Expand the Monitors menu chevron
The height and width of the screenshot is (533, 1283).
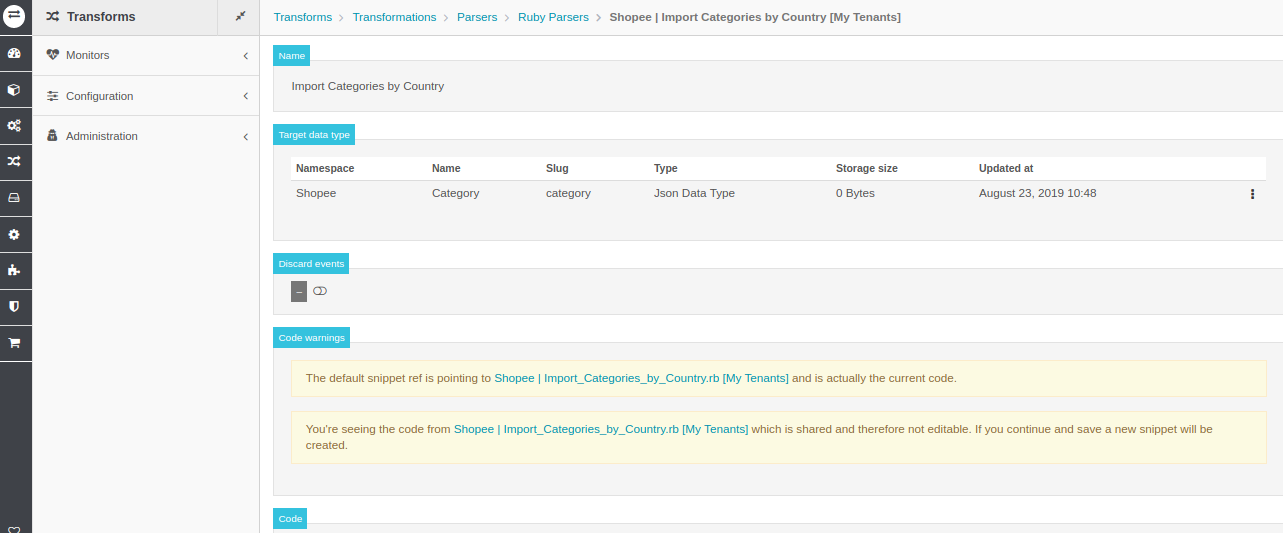pos(245,56)
